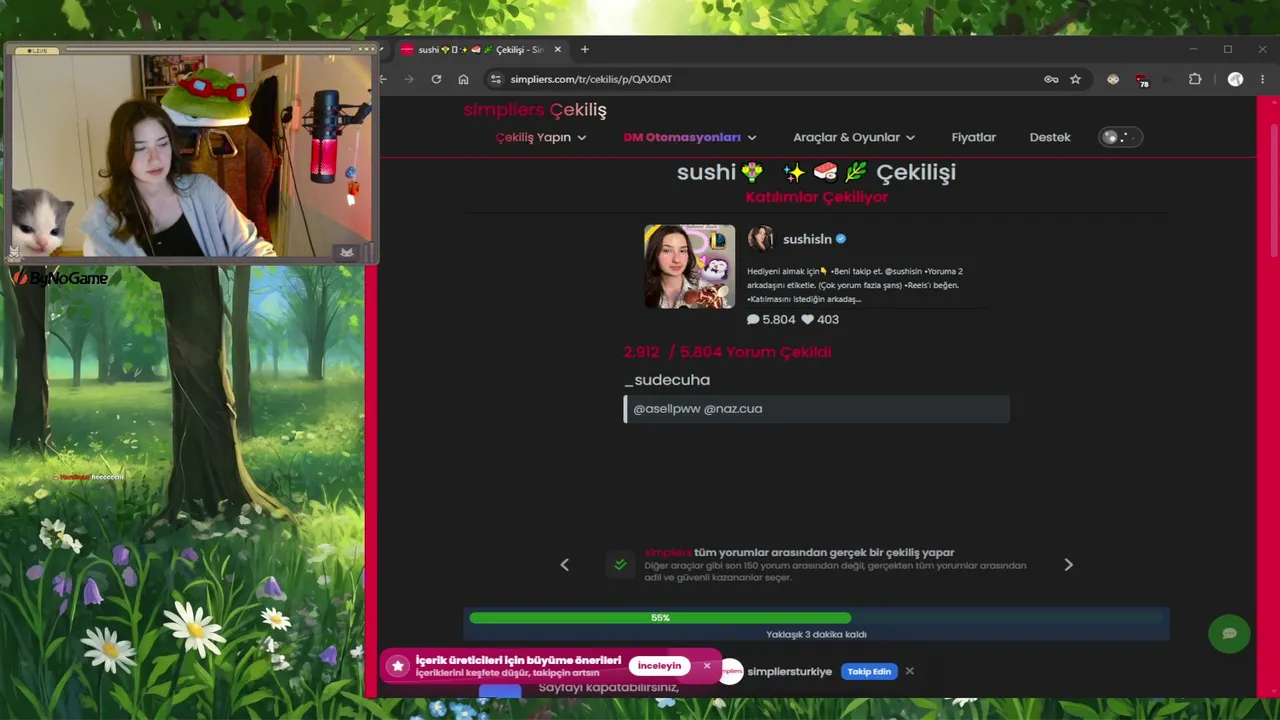This screenshot has width=1280, height=720.
Task: Click the giveaway post description text
Action: (855, 285)
